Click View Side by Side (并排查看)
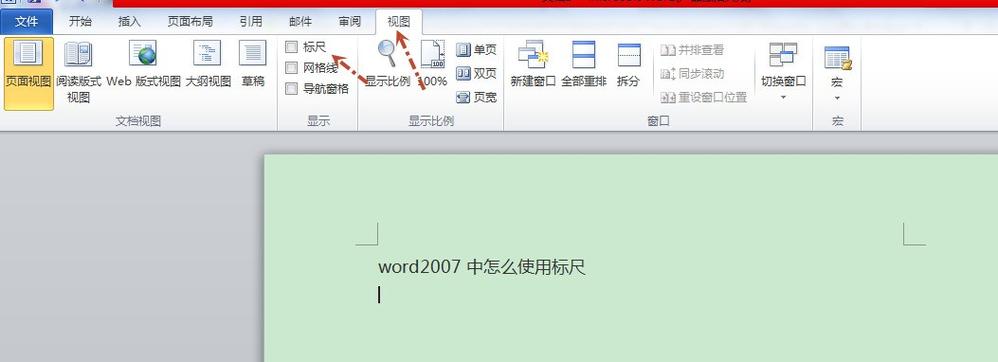This screenshot has height=362, width=998. click(692, 50)
